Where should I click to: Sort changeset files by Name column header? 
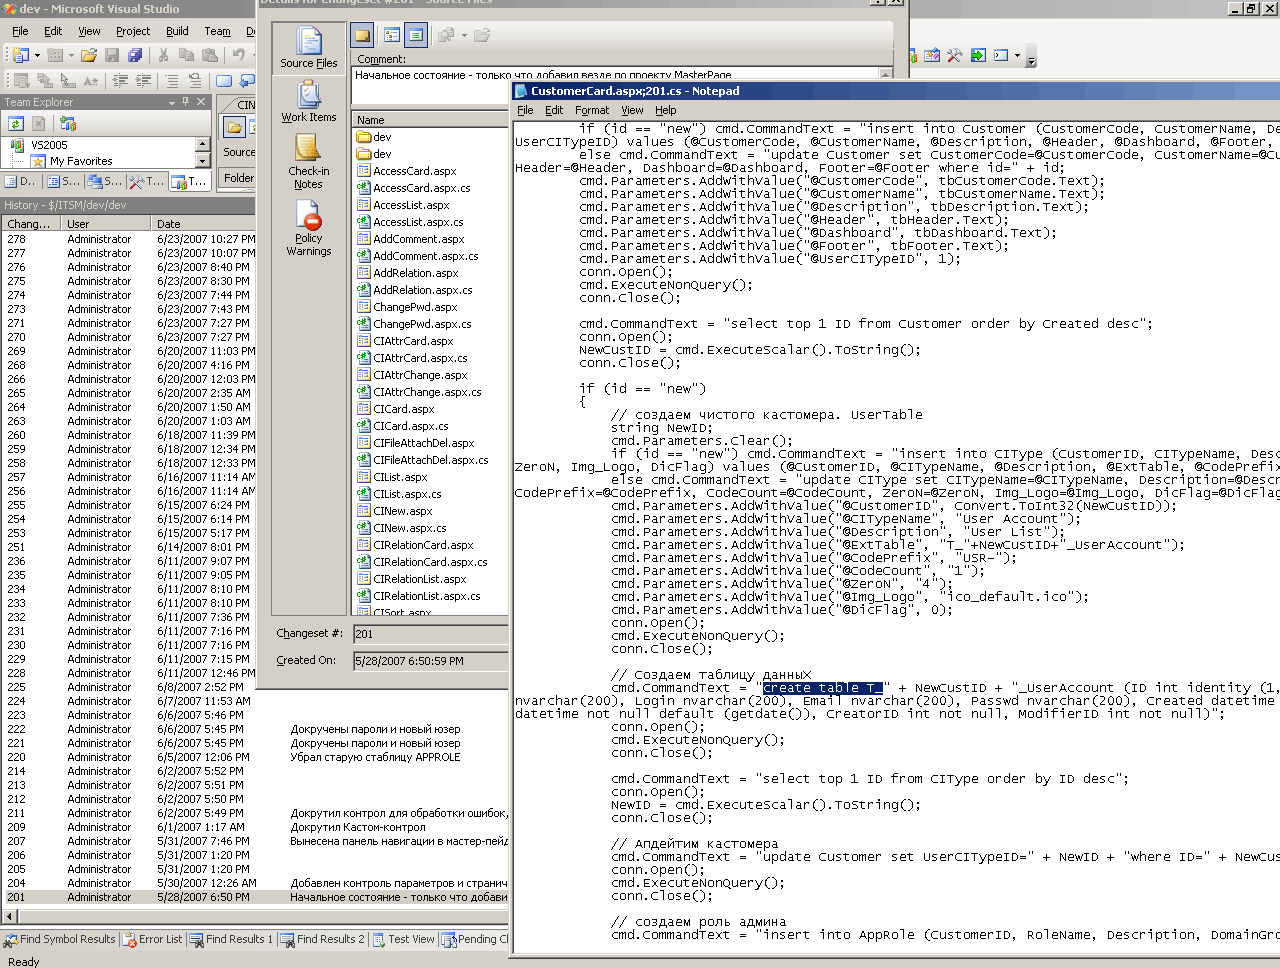tap(431, 120)
